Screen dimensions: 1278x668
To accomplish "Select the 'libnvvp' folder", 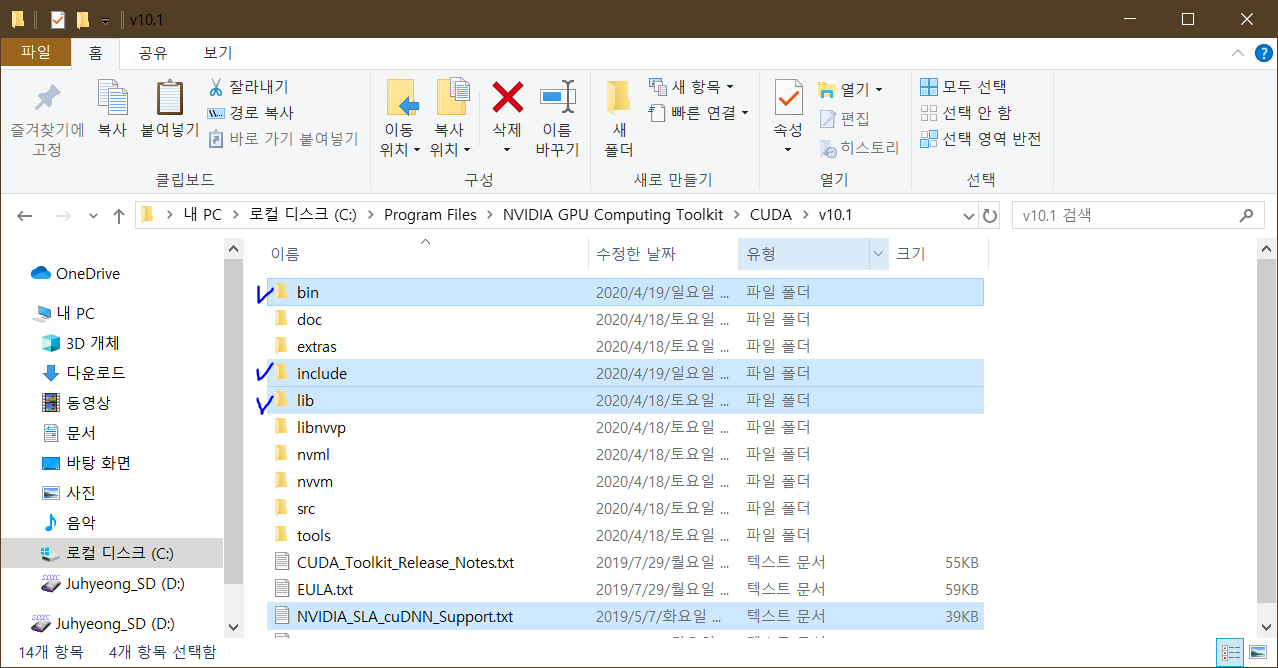I will [x=625, y=427].
